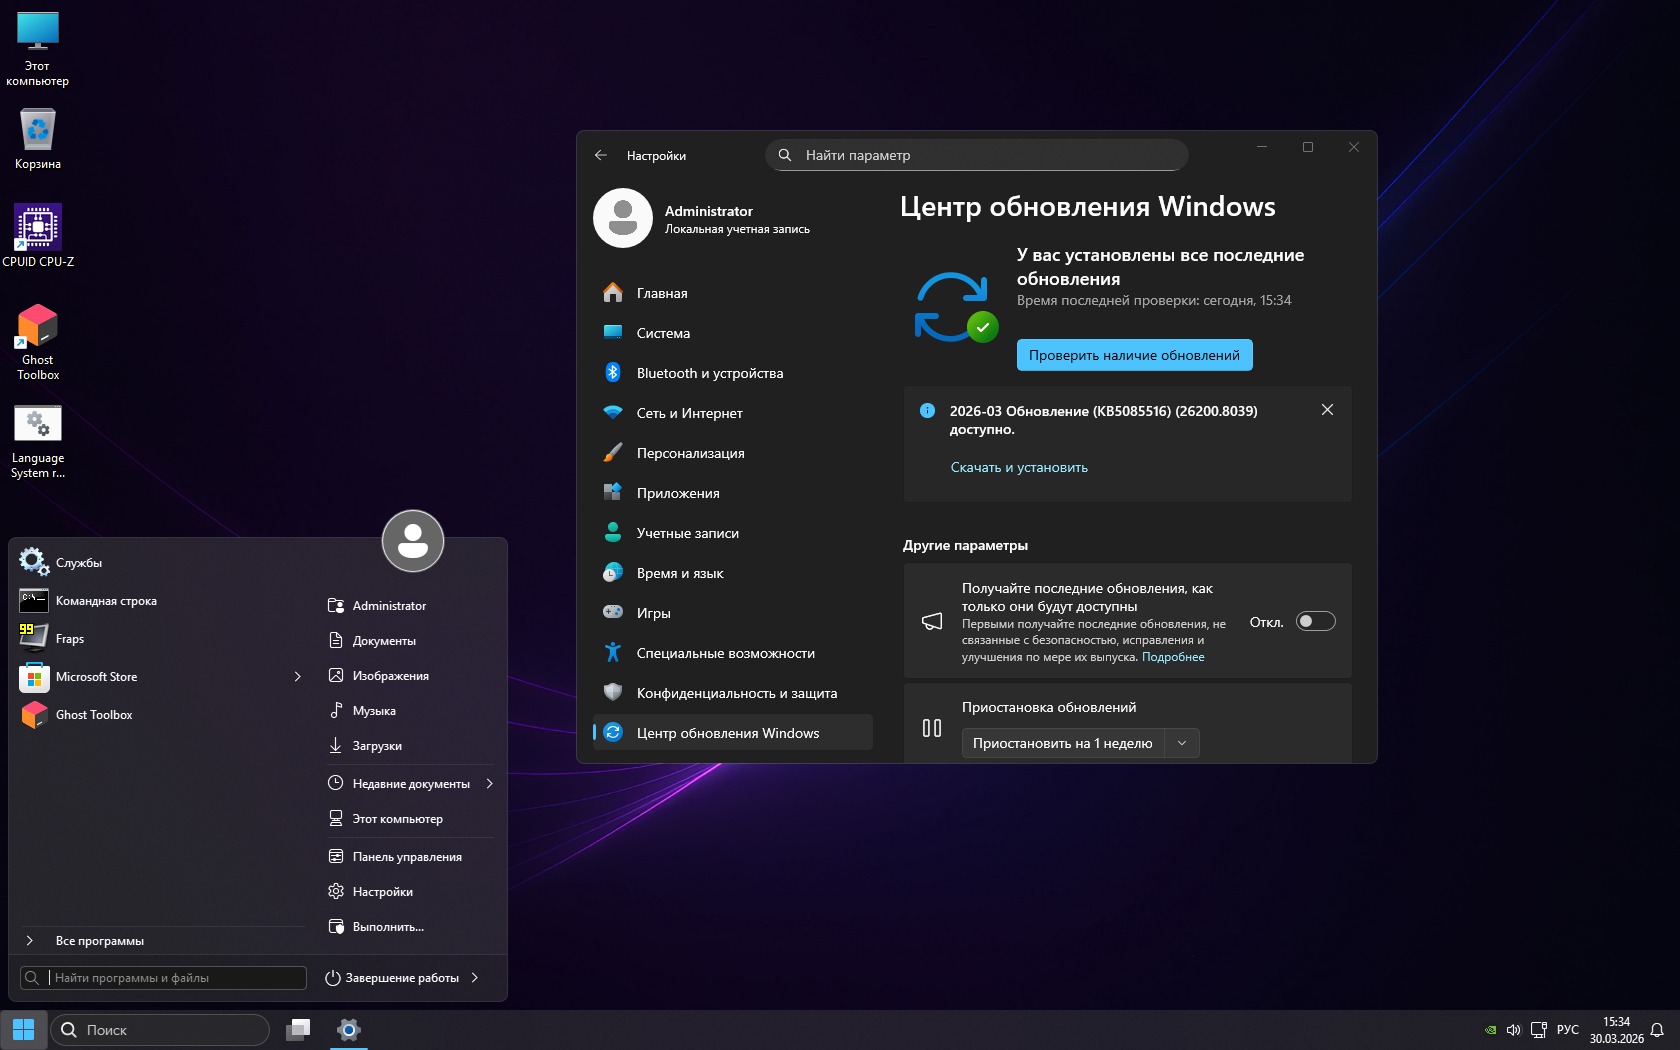Open Панель управления in start menu

[407, 857]
